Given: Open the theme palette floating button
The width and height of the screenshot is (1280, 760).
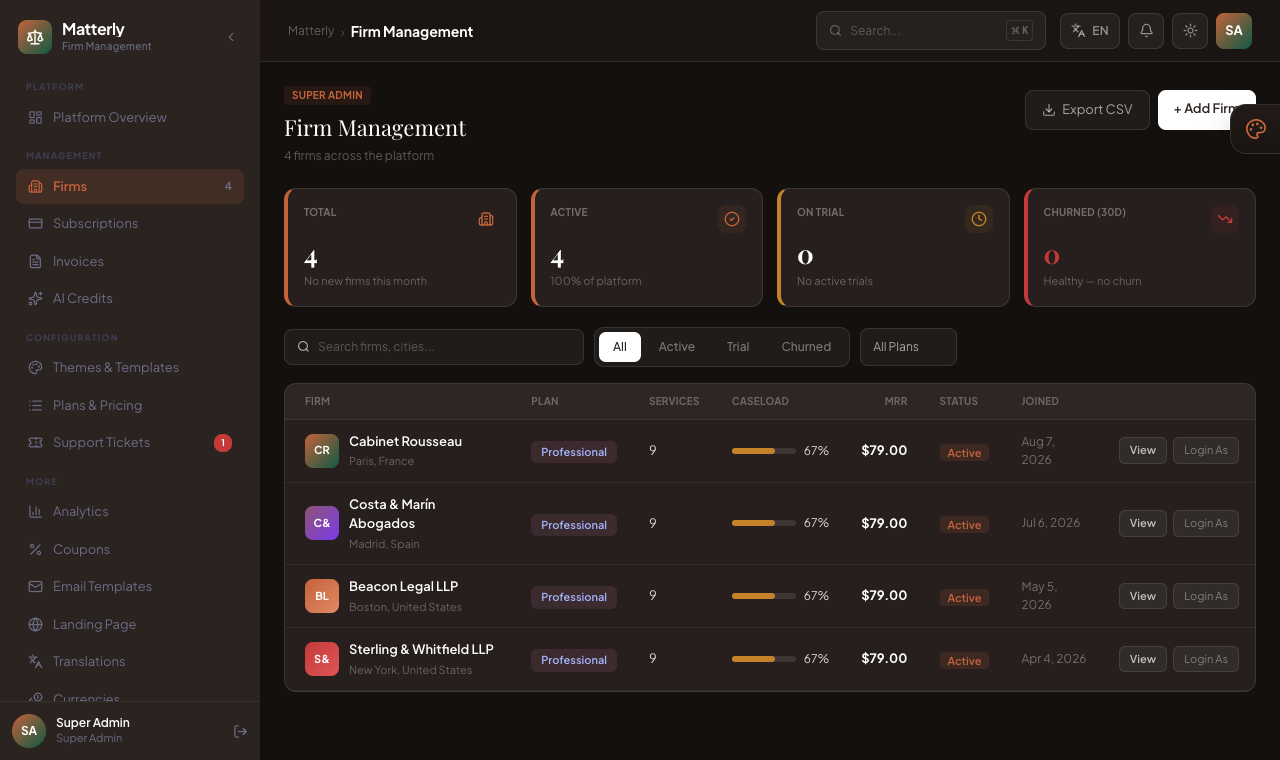Looking at the screenshot, I should (x=1256, y=129).
